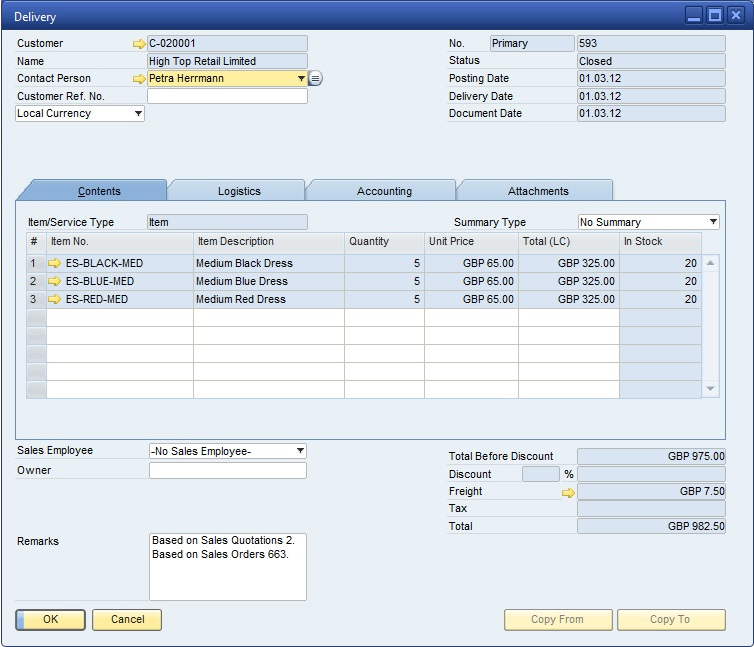This screenshot has width=754, height=647.
Task: Open link arrow for ES-BLUE-MED item
Action: [55, 282]
